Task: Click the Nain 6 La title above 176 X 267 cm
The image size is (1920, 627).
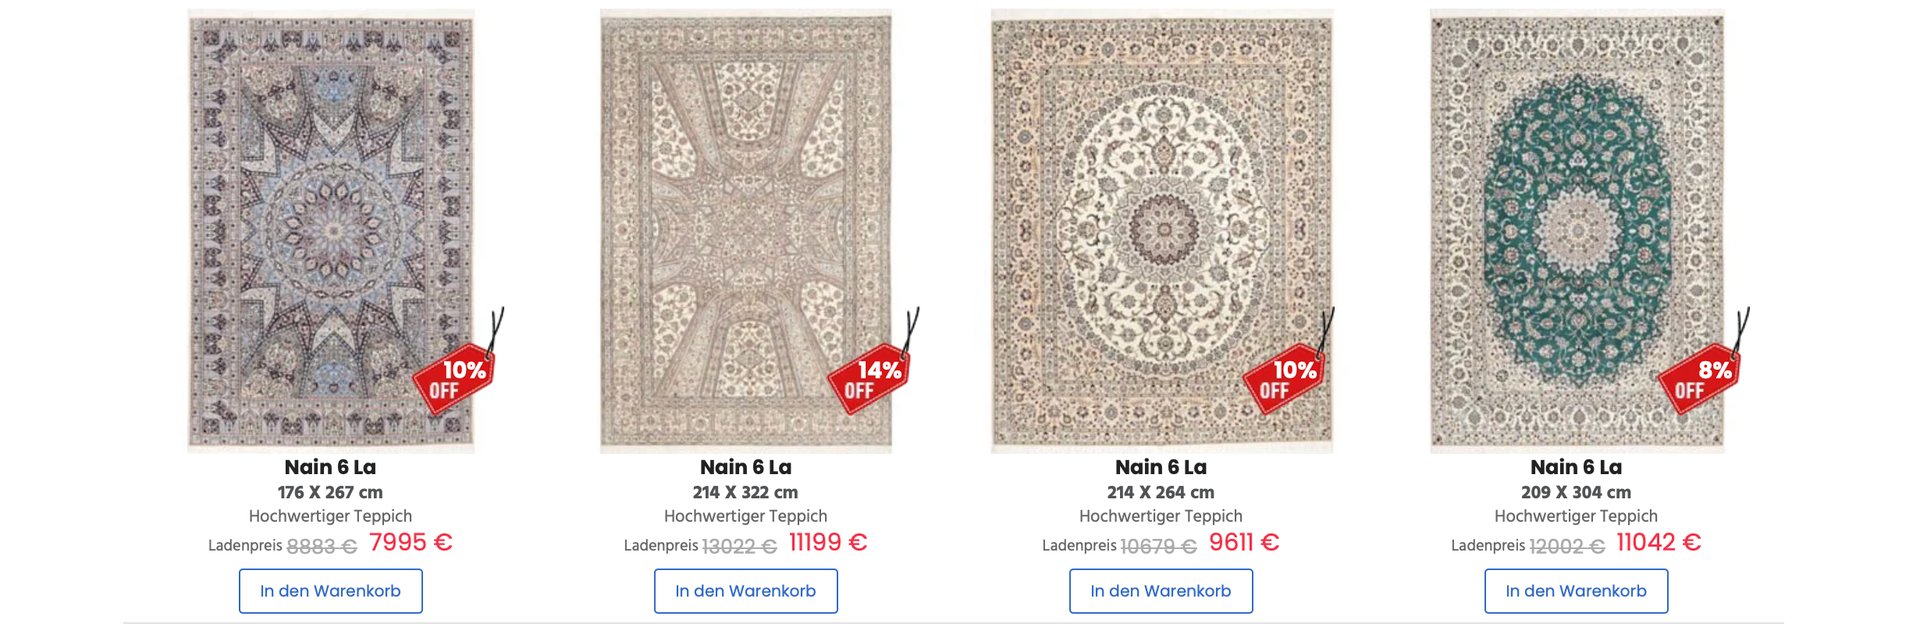Action: (x=330, y=467)
